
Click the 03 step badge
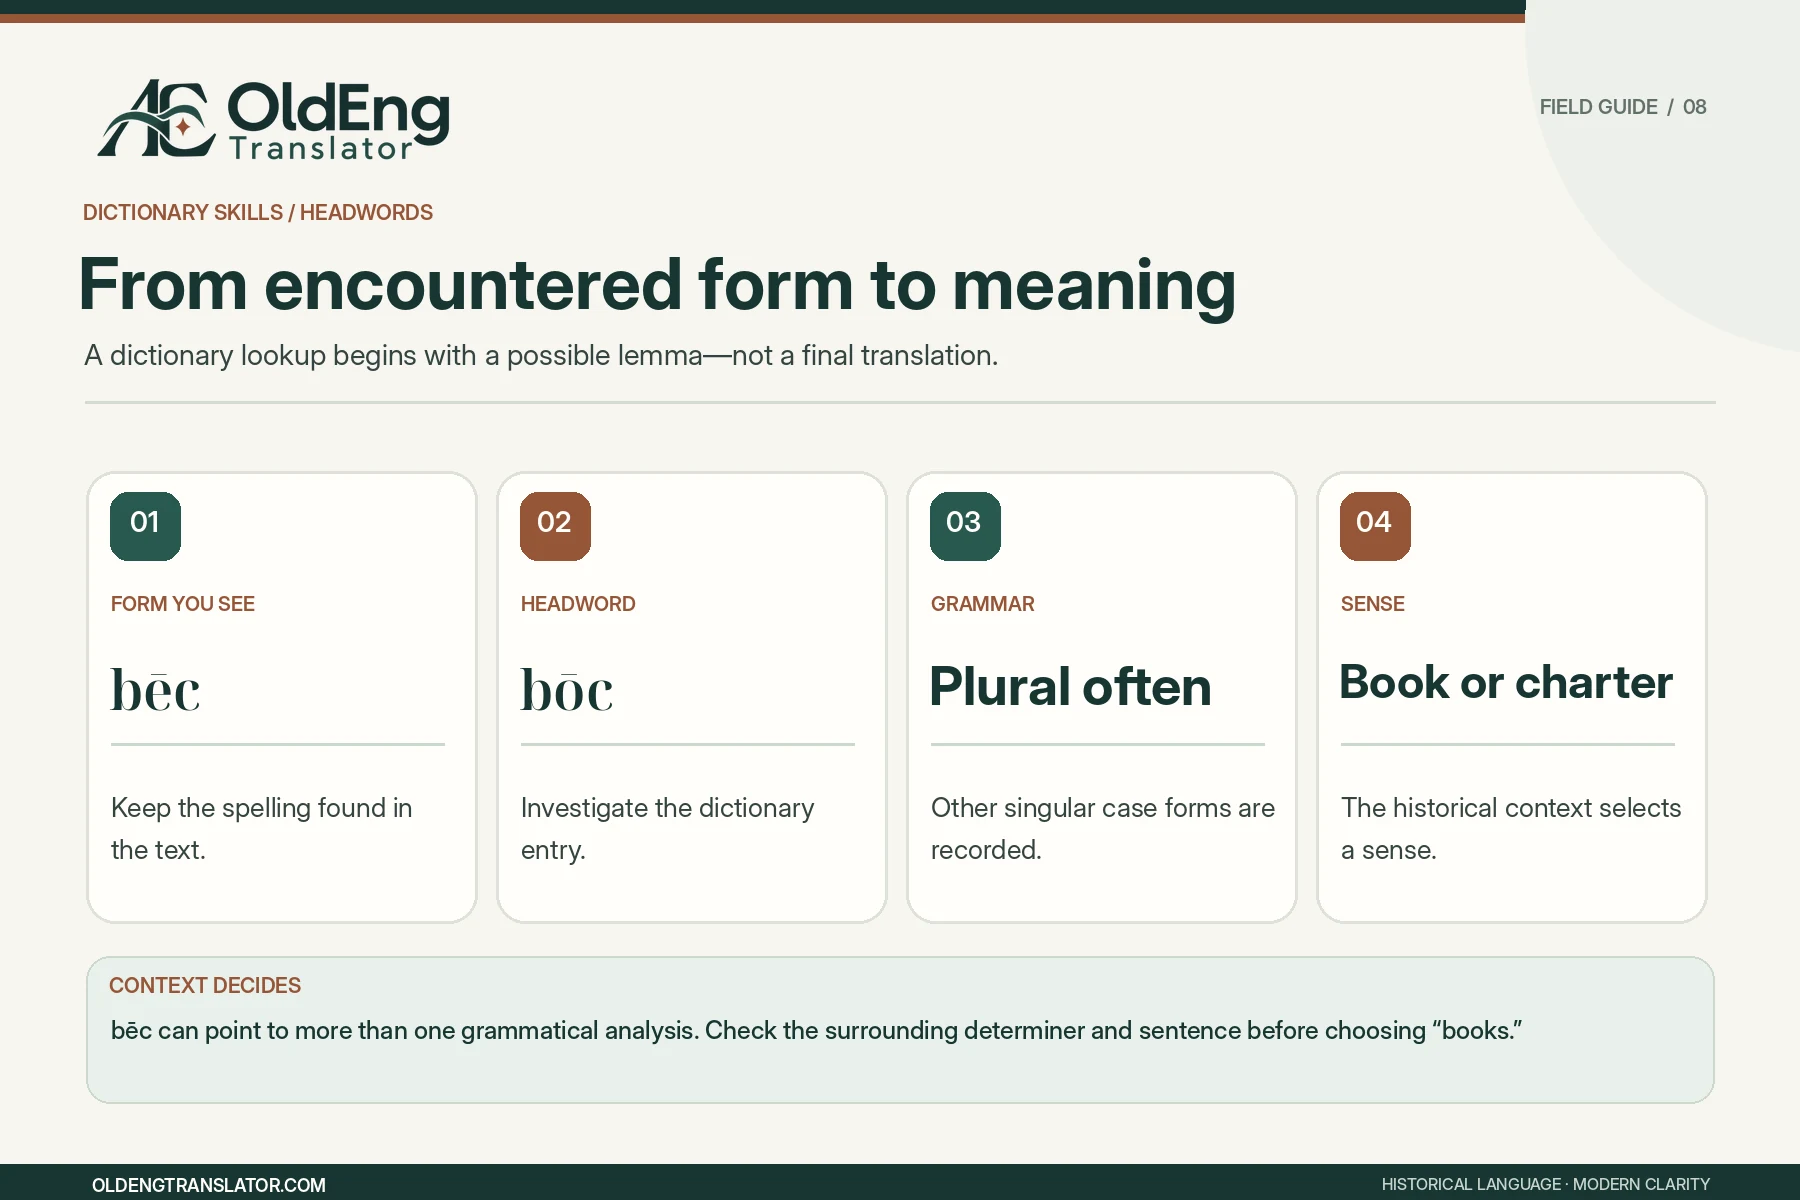(965, 526)
